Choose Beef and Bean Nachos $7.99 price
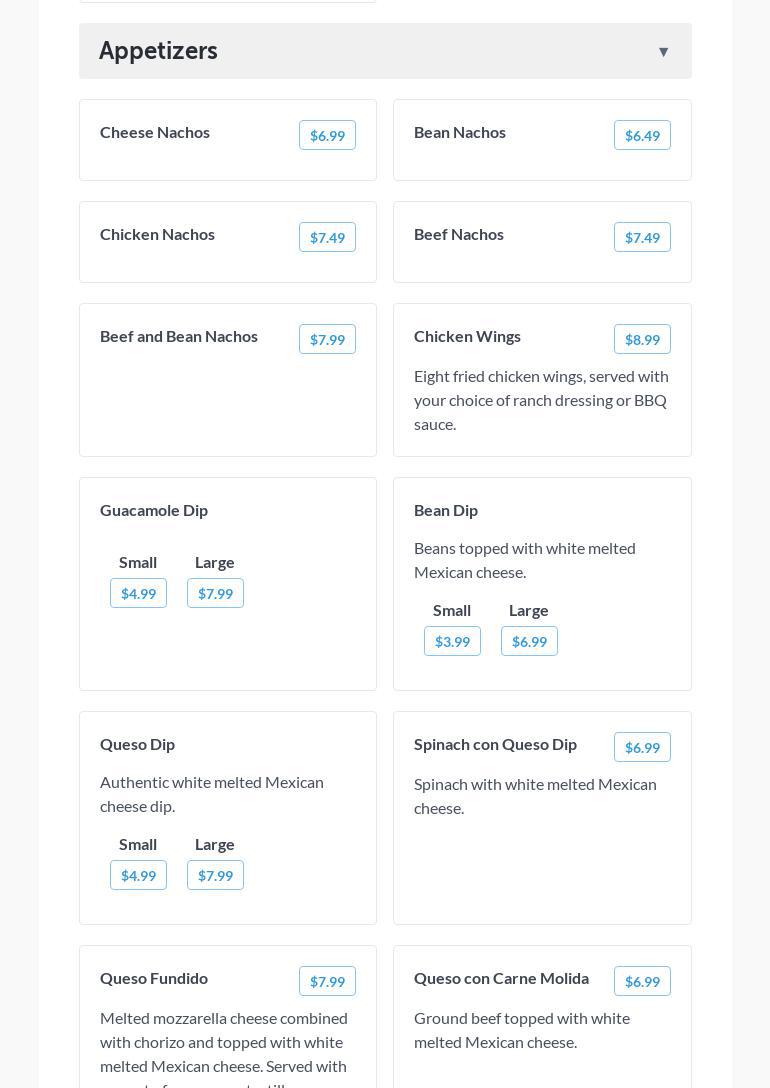The image size is (770, 1088). (327, 340)
